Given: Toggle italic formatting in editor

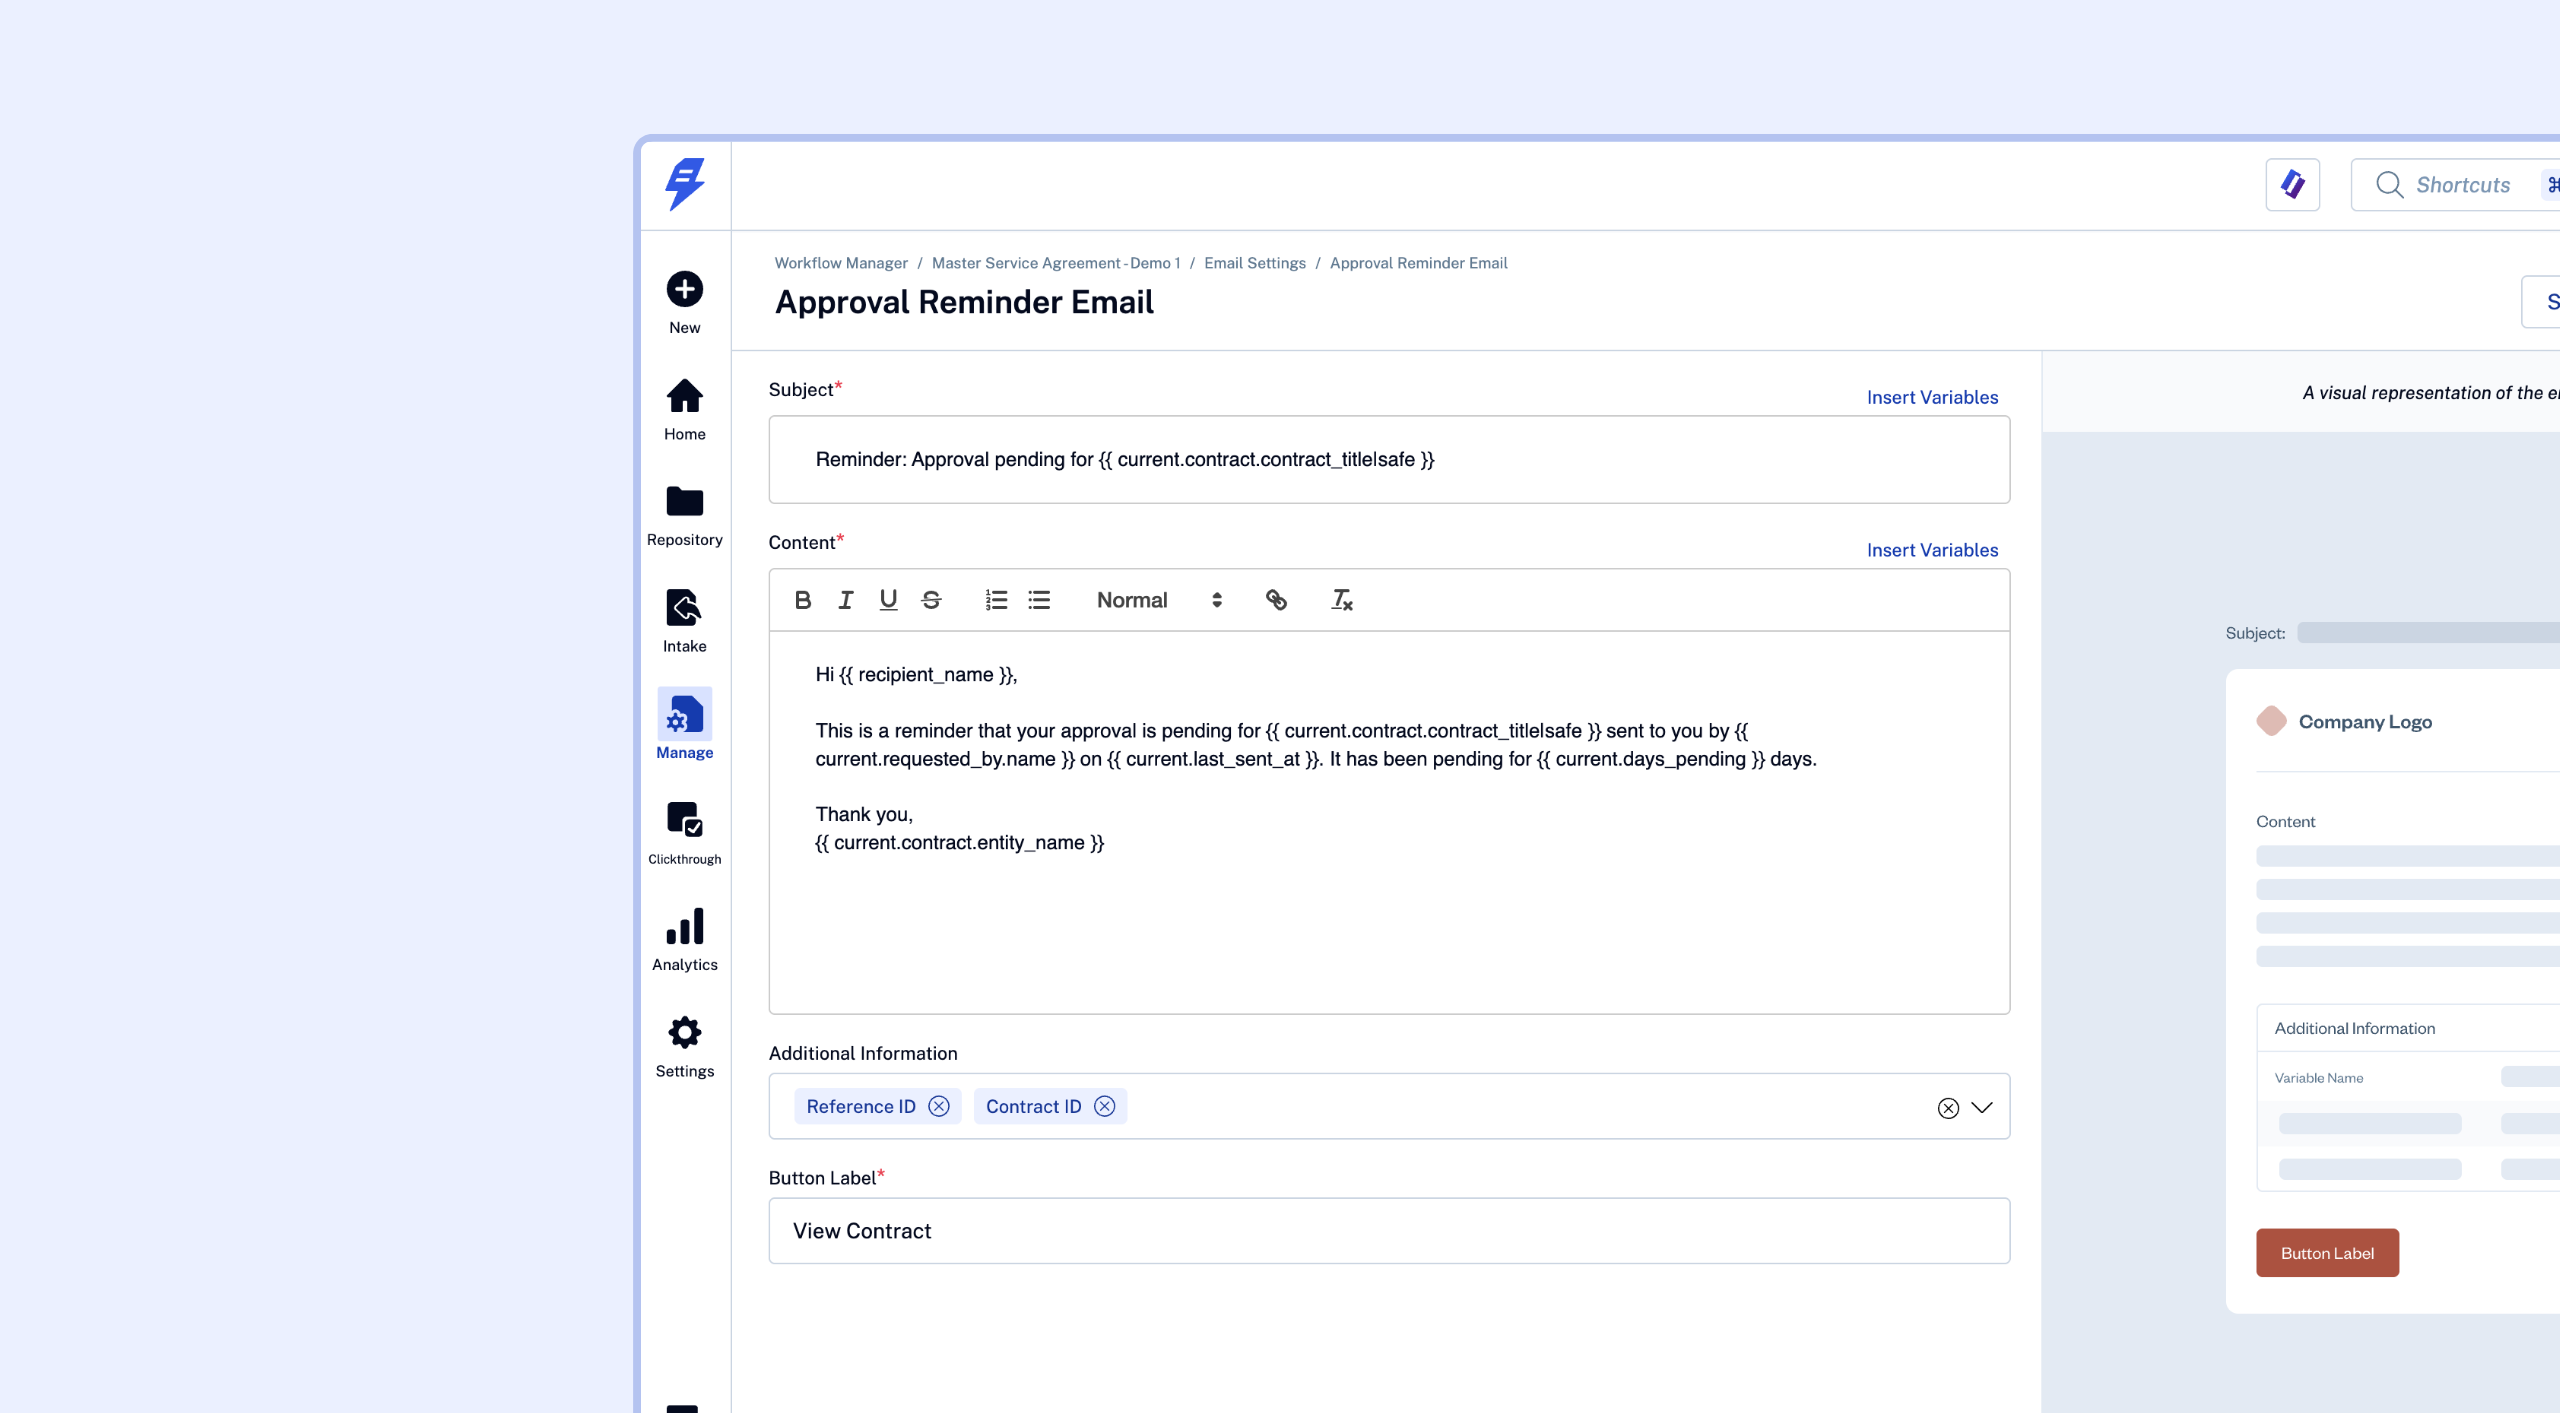Looking at the screenshot, I should (845, 600).
